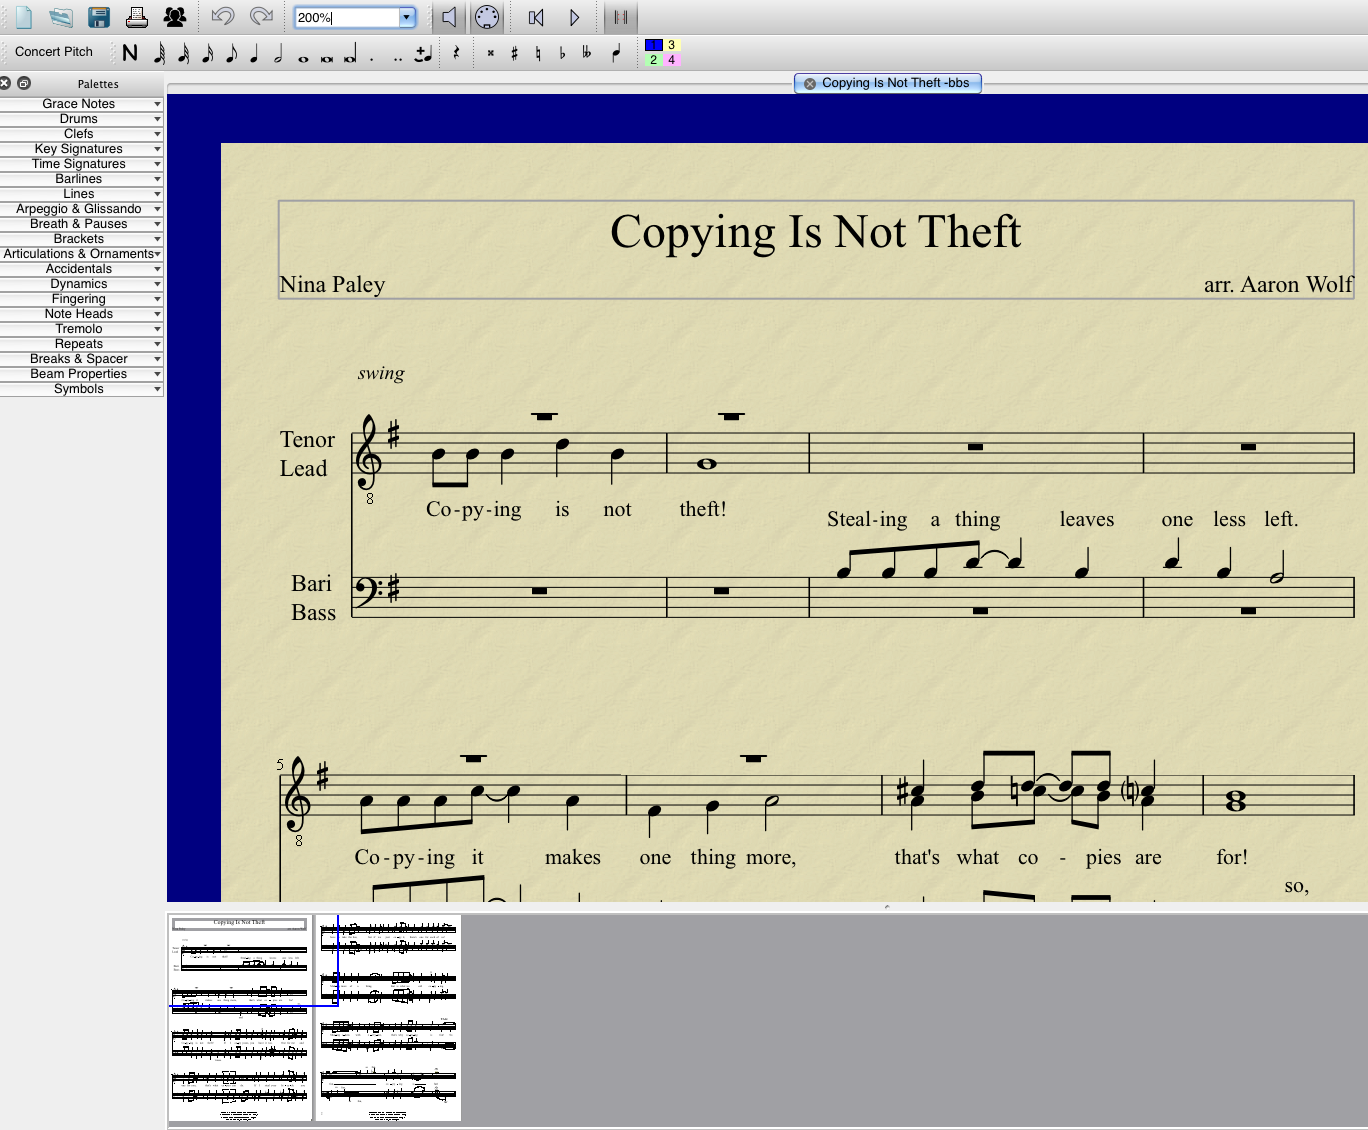Select voice 2 green swatch
The image size is (1368, 1130).
pyautogui.click(x=654, y=60)
